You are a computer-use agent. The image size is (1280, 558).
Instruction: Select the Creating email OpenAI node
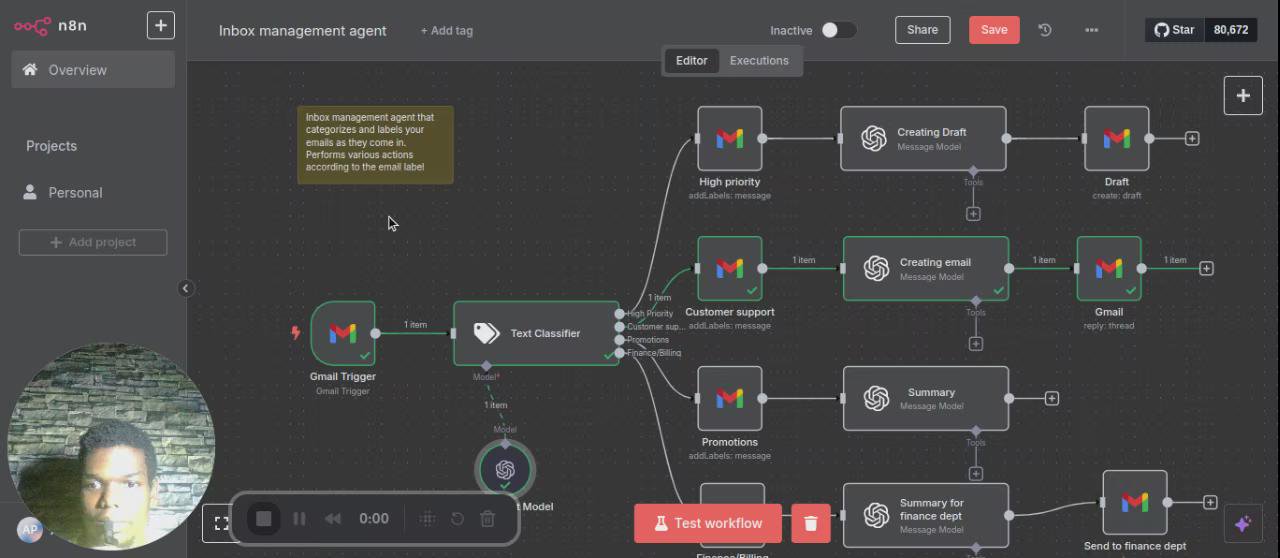(x=926, y=268)
